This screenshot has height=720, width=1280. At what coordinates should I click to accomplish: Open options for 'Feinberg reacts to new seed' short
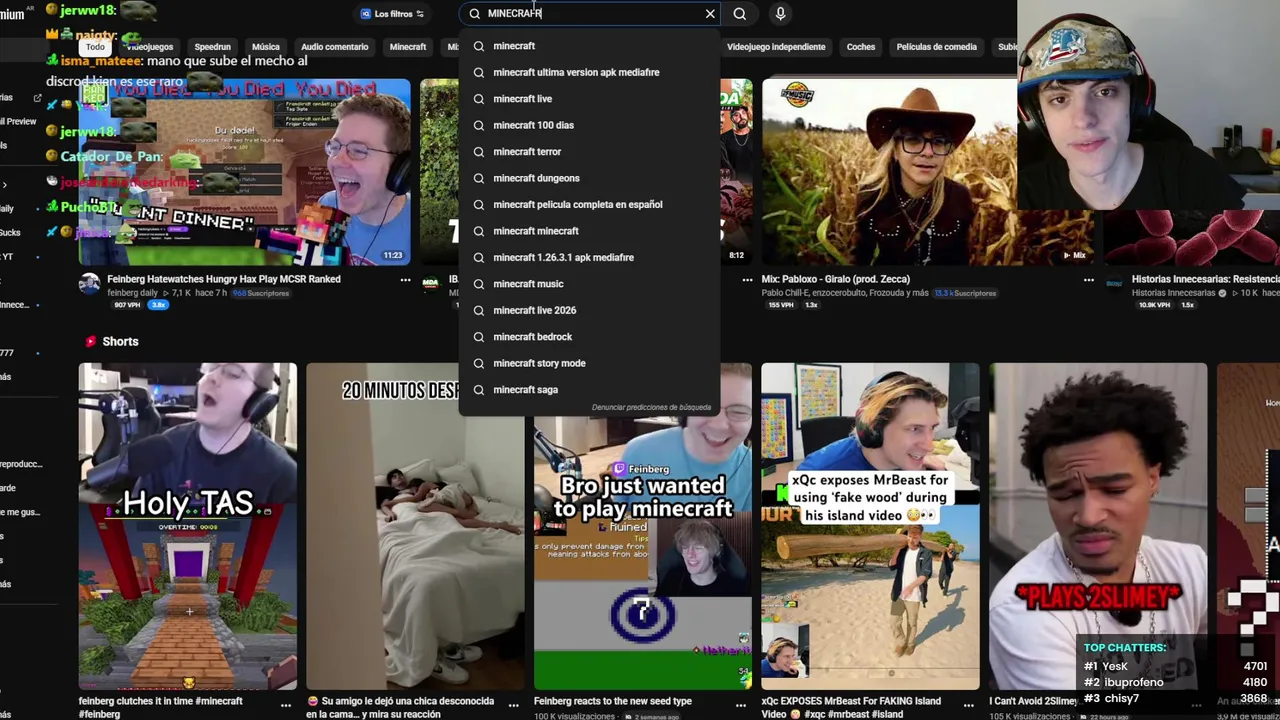(742, 705)
